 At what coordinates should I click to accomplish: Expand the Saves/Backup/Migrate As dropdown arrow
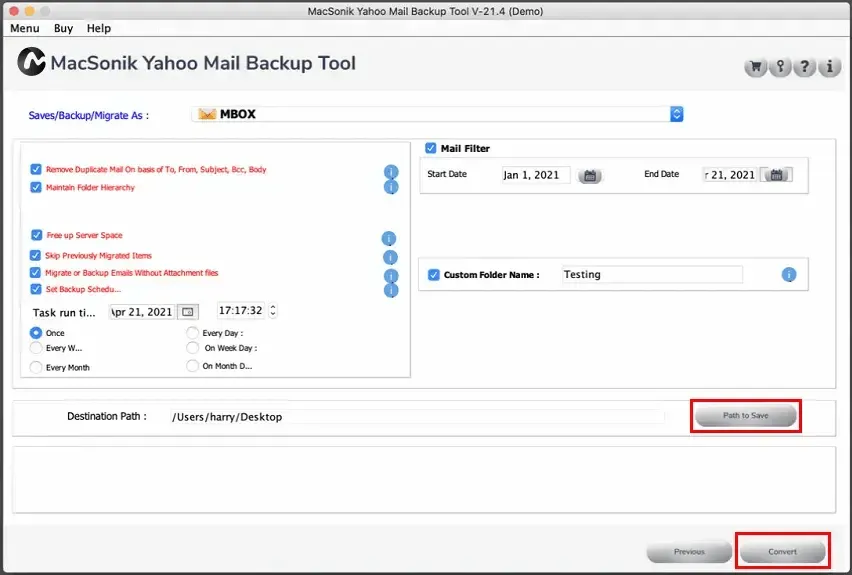676,114
